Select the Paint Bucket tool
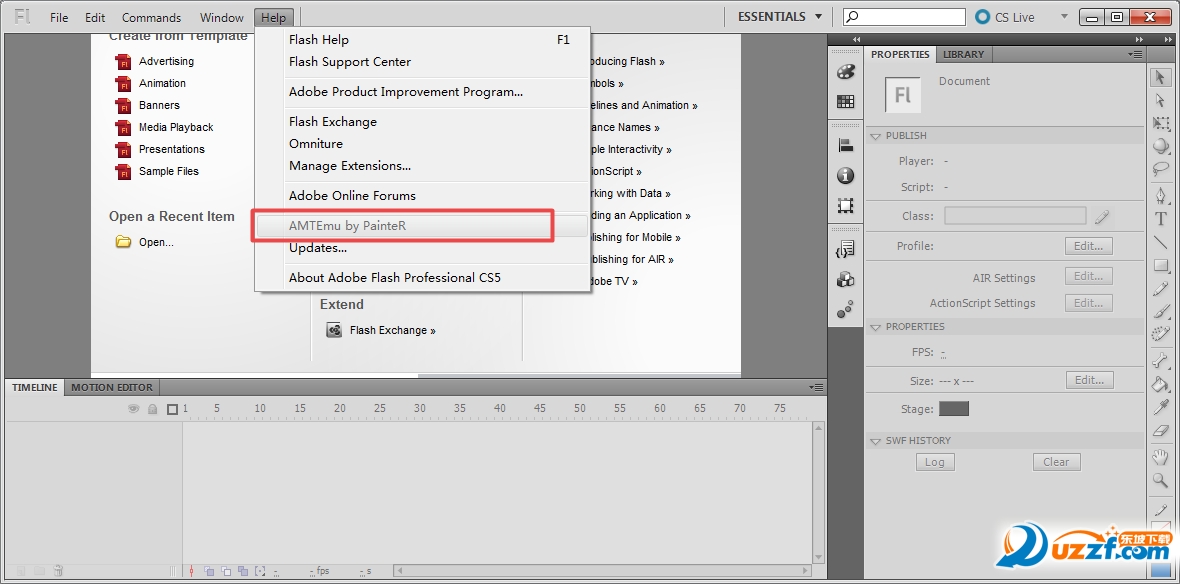This screenshot has height=584, width=1180. tap(1160, 385)
